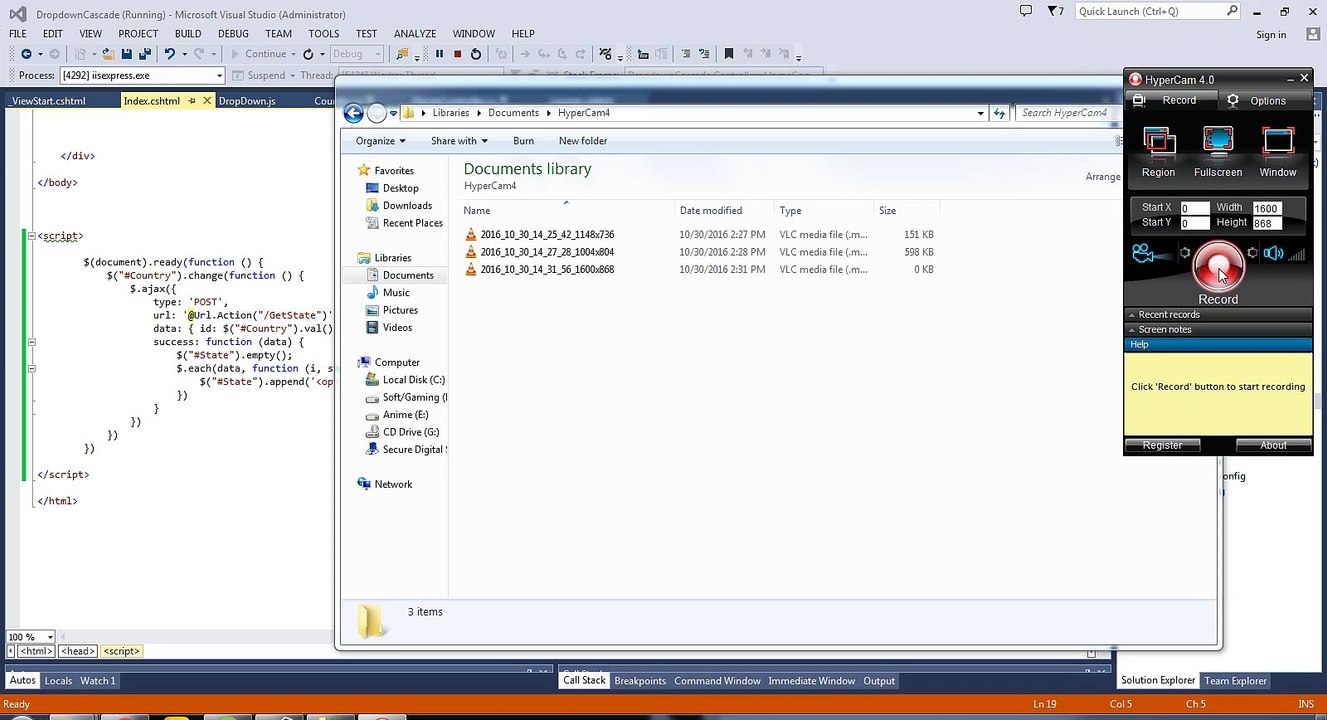Click Save All icon in toolbar
Screen dimensions: 1327x720
pos(145,54)
